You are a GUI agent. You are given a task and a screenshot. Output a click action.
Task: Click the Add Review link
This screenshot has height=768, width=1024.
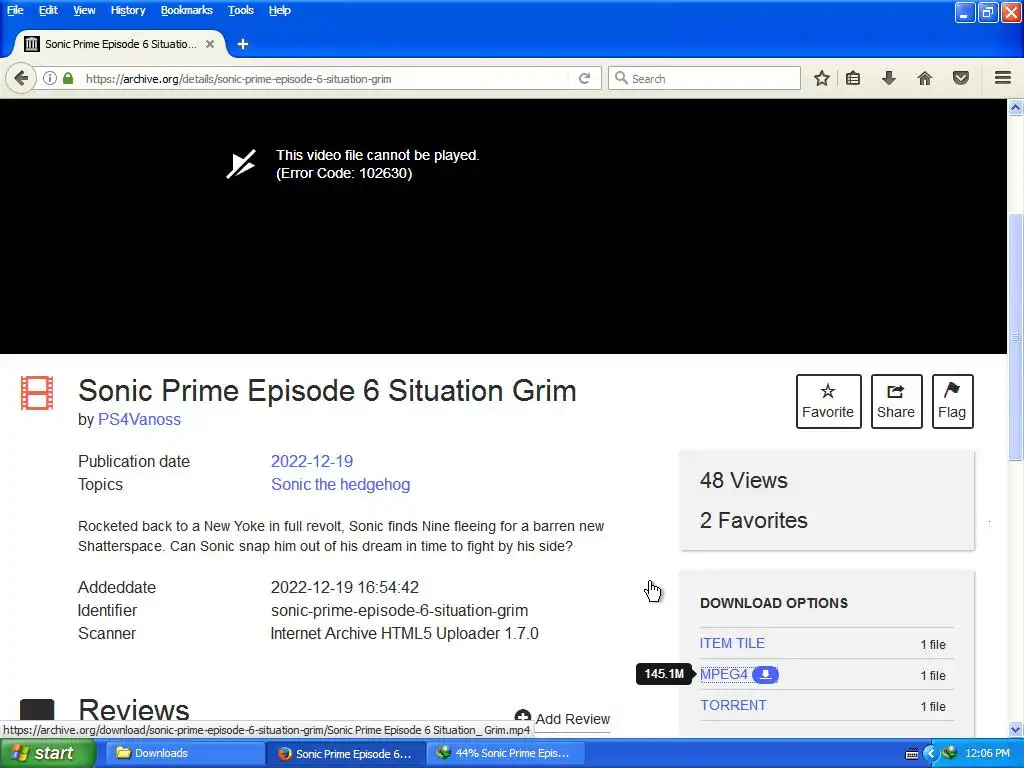(572, 719)
